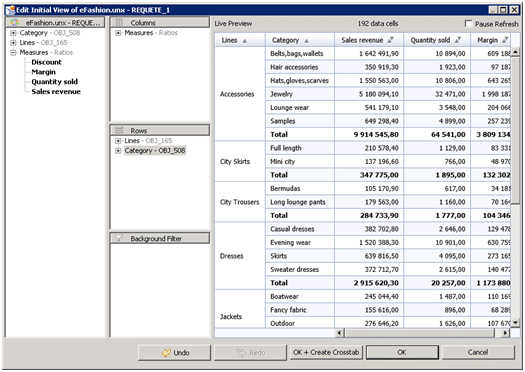Click the Boatwear cell
Image resolution: width=525 pixels, height=372 pixels.
pyautogui.click(x=300, y=296)
